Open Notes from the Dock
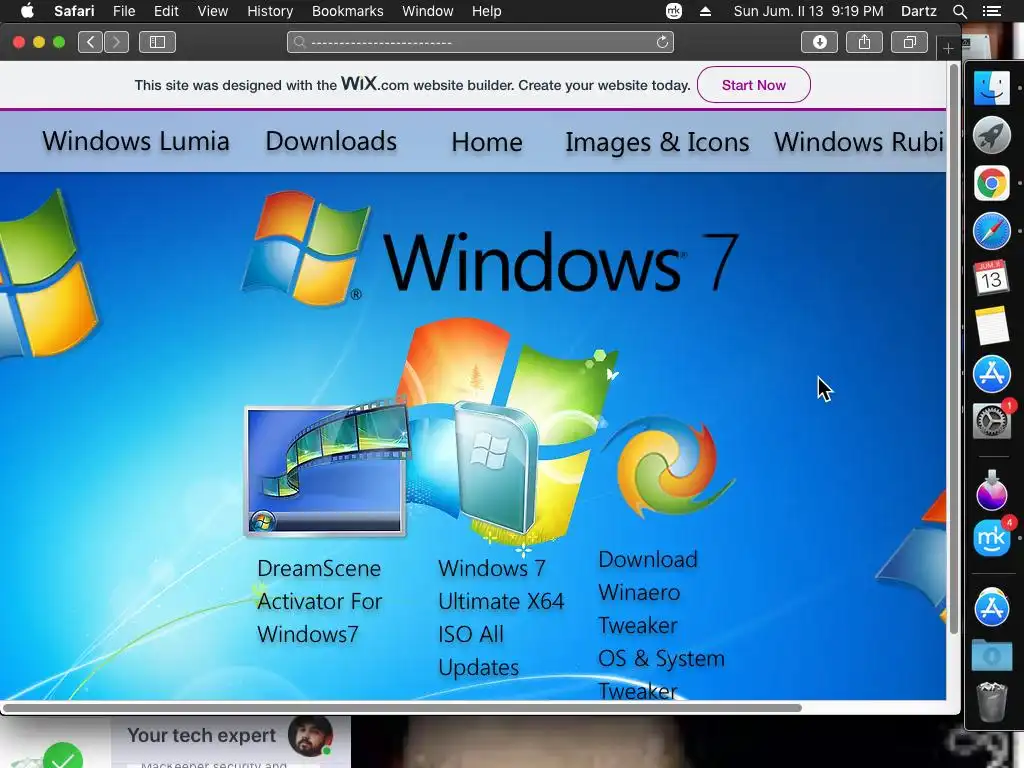The height and width of the screenshot is (768, 1024). [x=991, y=327]
